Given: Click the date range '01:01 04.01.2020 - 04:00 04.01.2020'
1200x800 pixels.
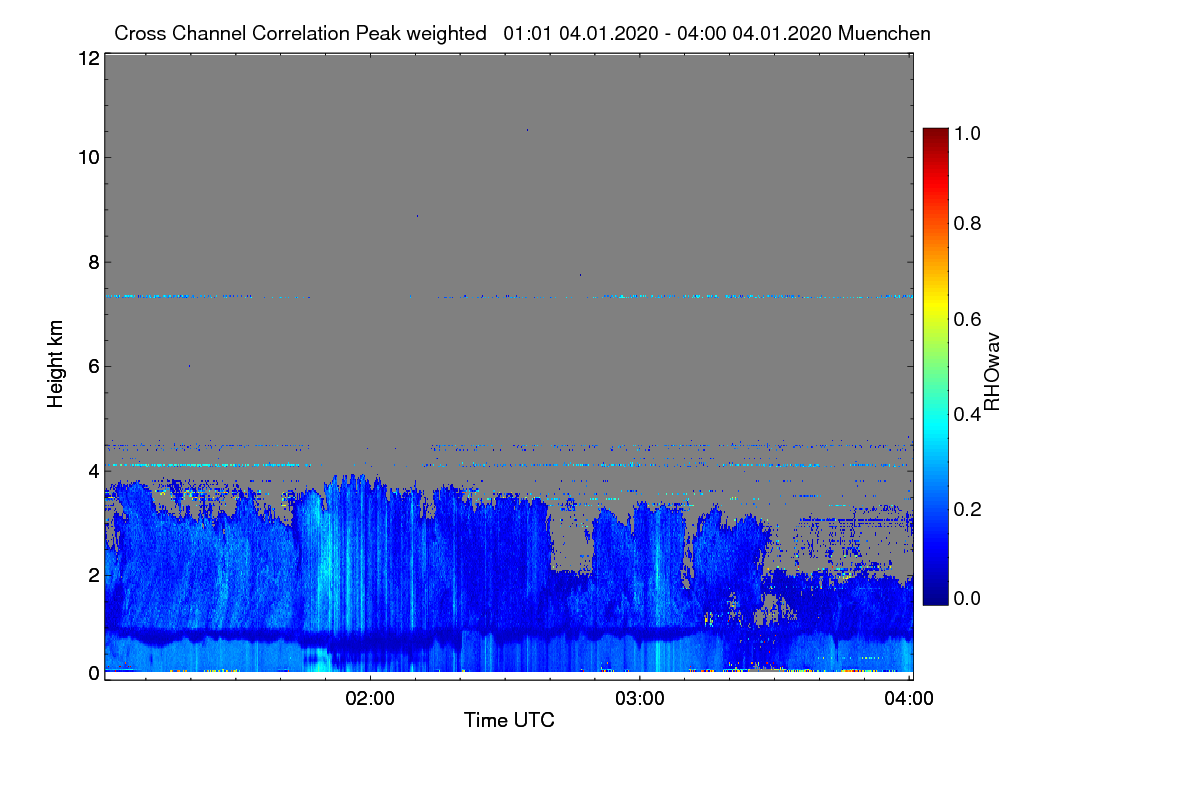Looking at the screenshot, I should pyautogui.click(x=668, y=33).
